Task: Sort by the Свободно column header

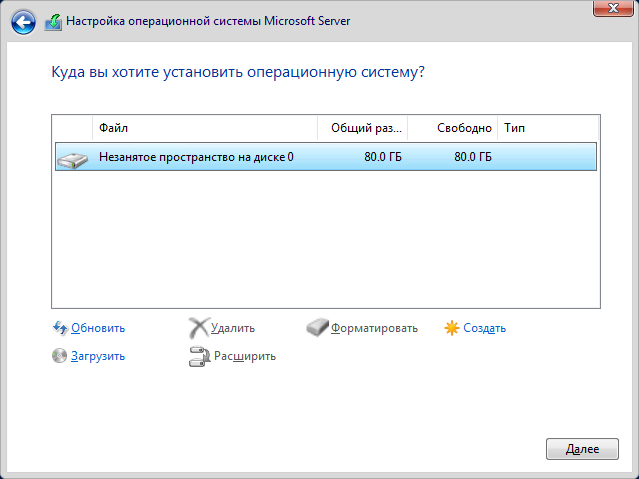Action: (452, 128)
